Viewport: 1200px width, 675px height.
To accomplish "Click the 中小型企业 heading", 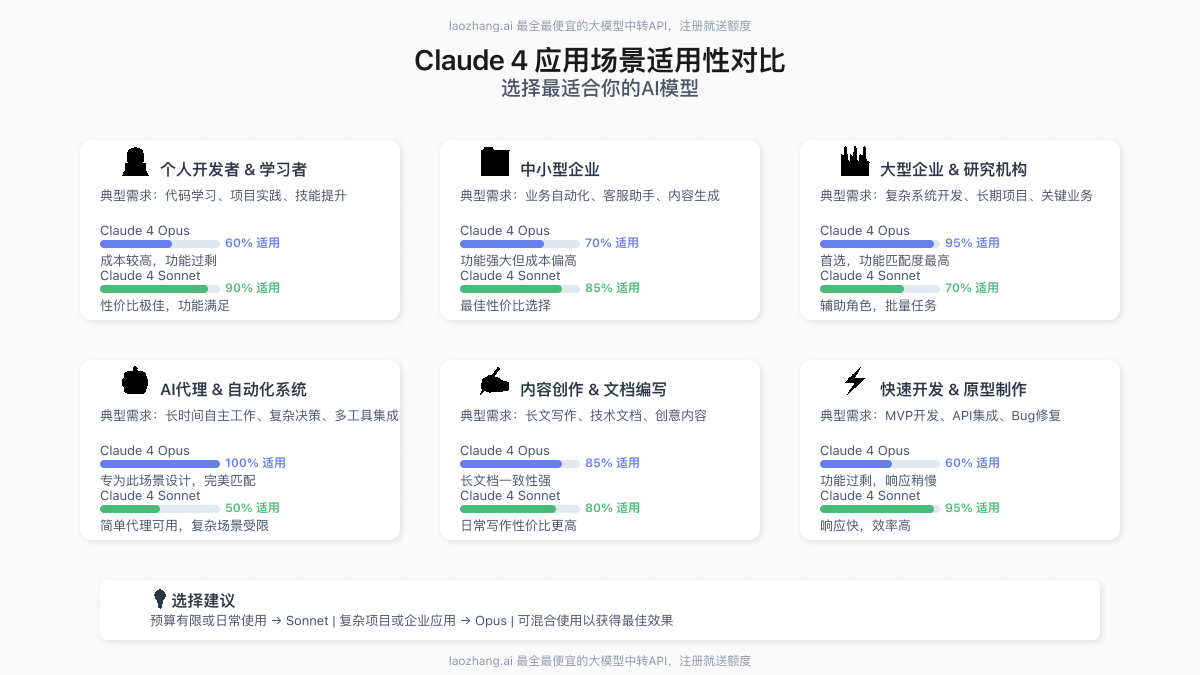I will pos(560,170).
